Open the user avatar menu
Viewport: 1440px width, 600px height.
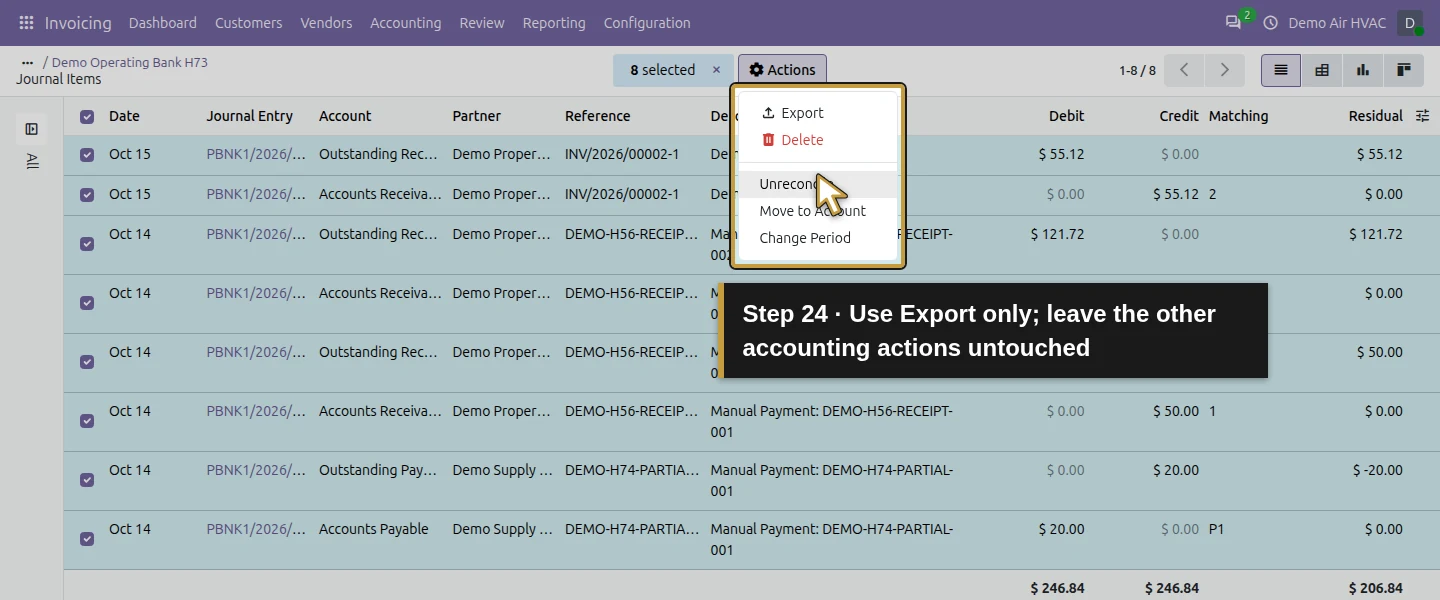click(1410, 22)
